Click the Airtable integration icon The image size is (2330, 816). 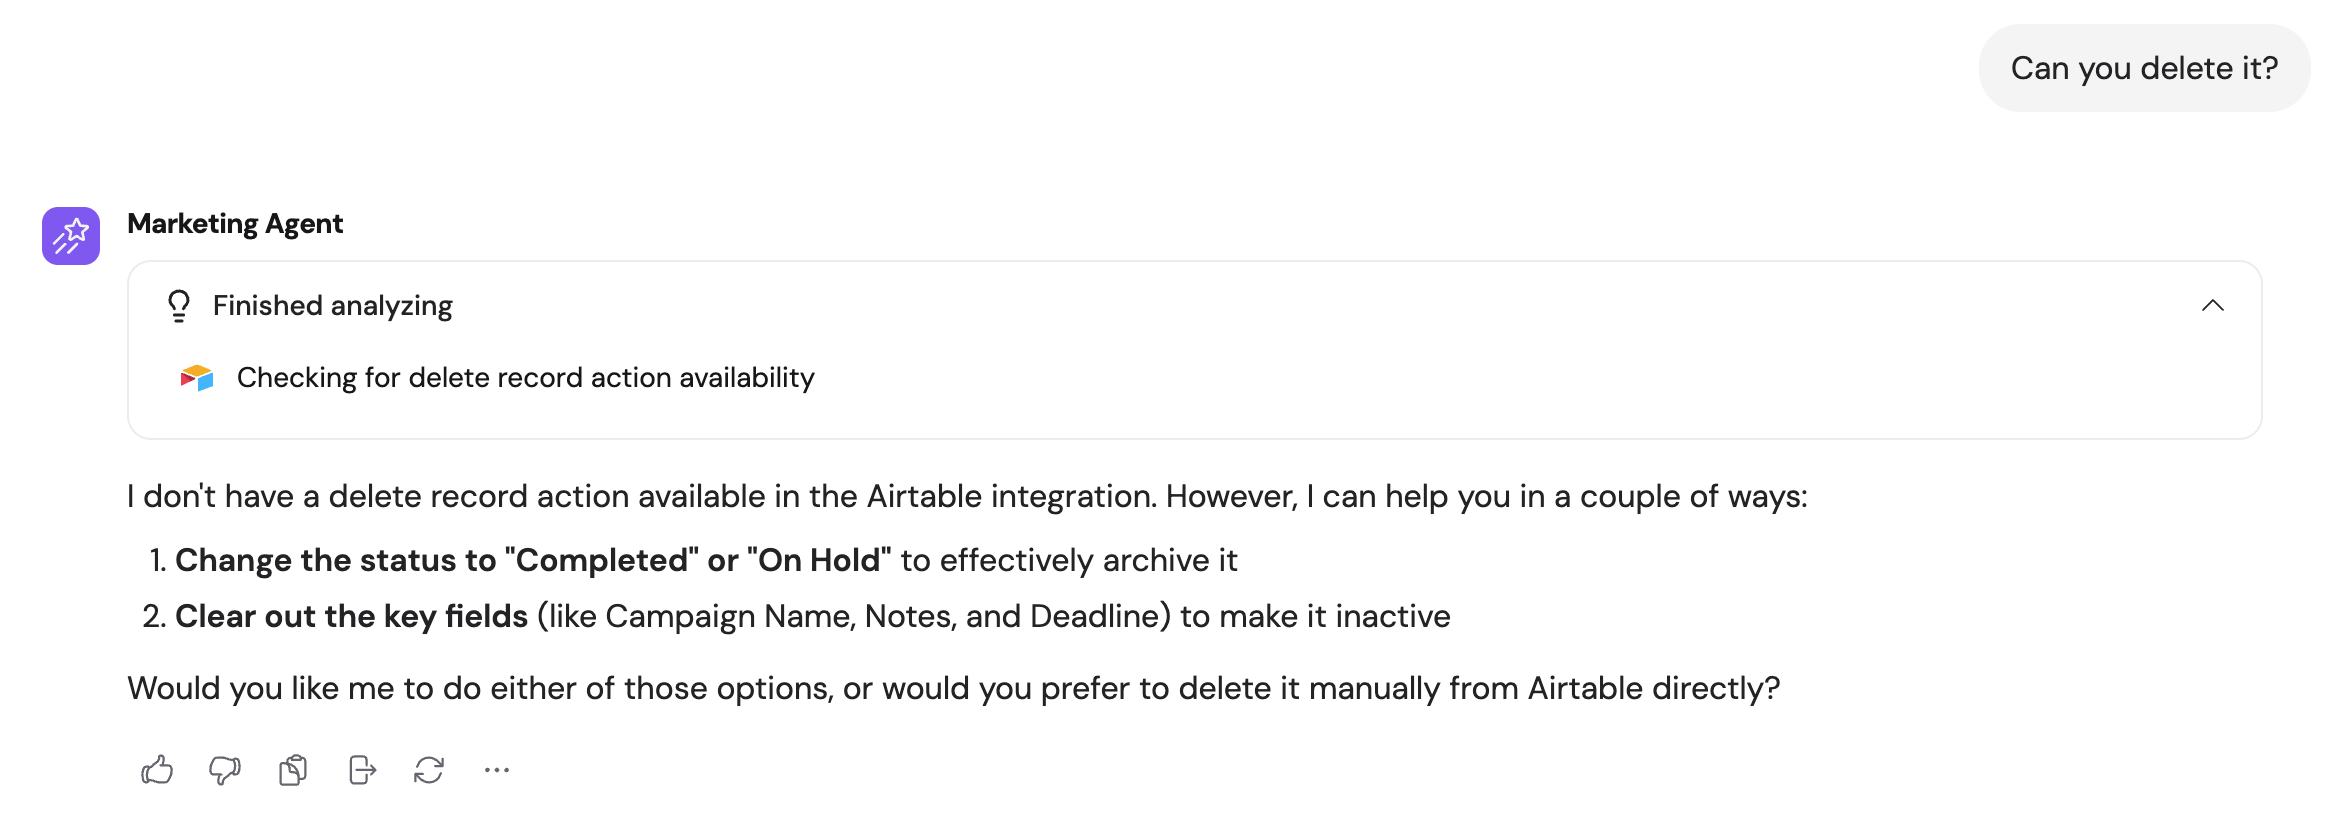(x=197, y=377)
